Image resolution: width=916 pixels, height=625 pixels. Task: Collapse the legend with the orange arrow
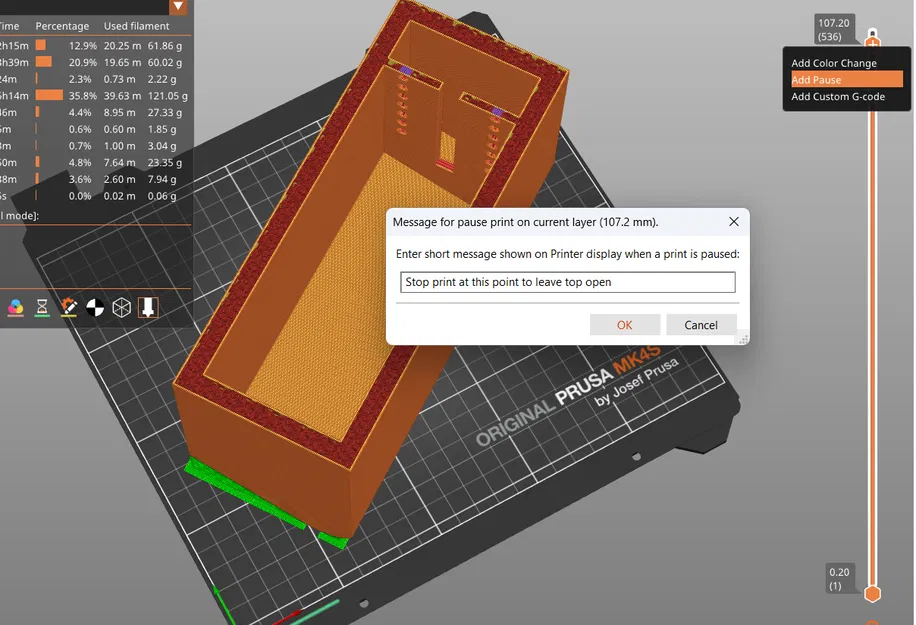tap(178, 6)
